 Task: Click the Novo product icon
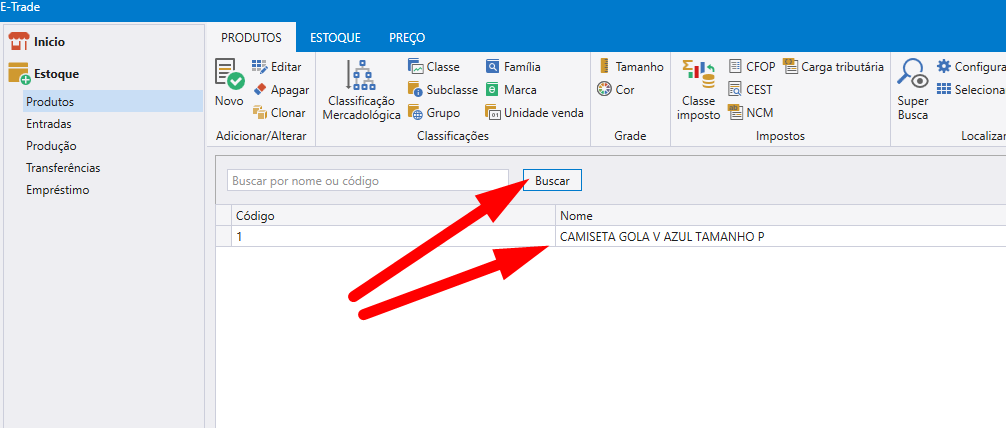coord(229,76)
